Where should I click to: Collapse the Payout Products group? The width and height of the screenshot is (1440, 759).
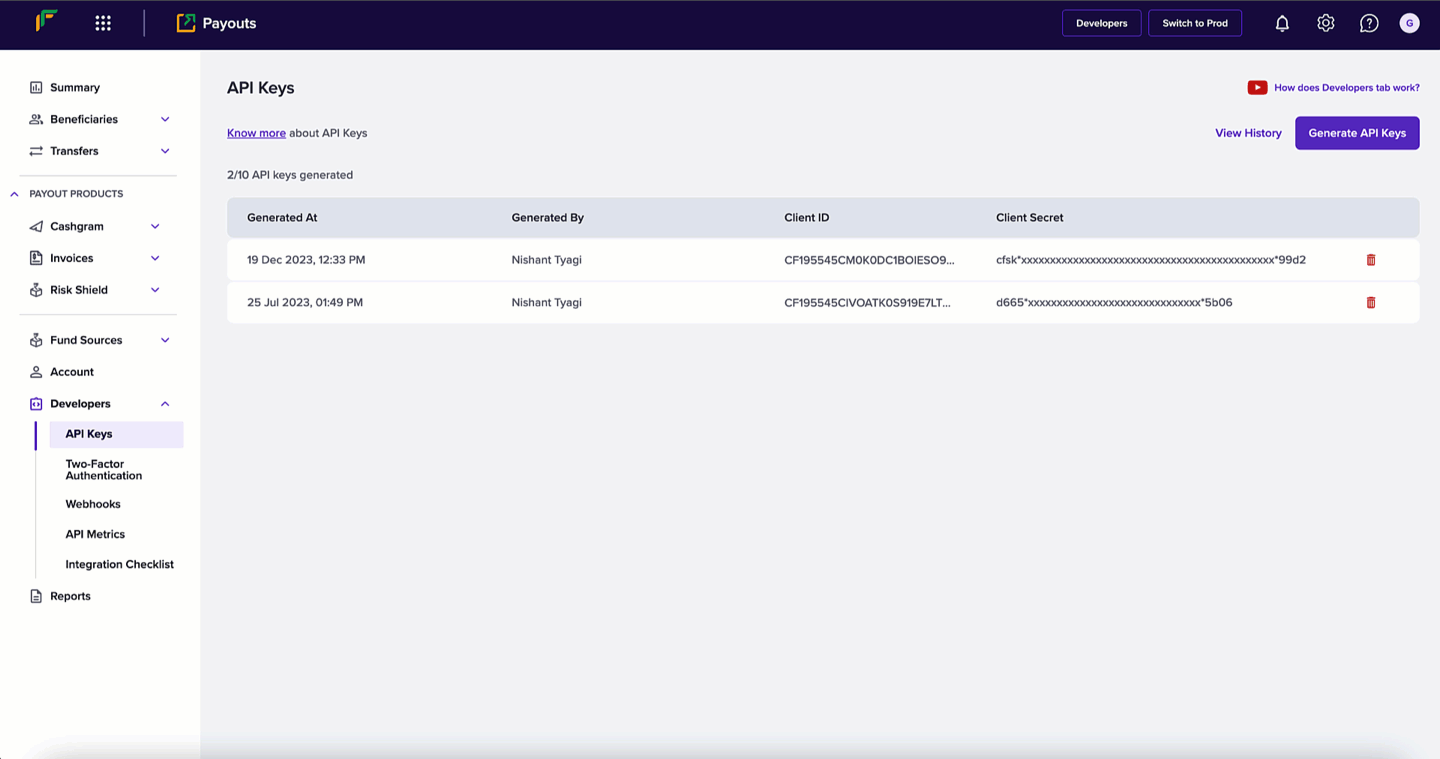pos(14,193)
